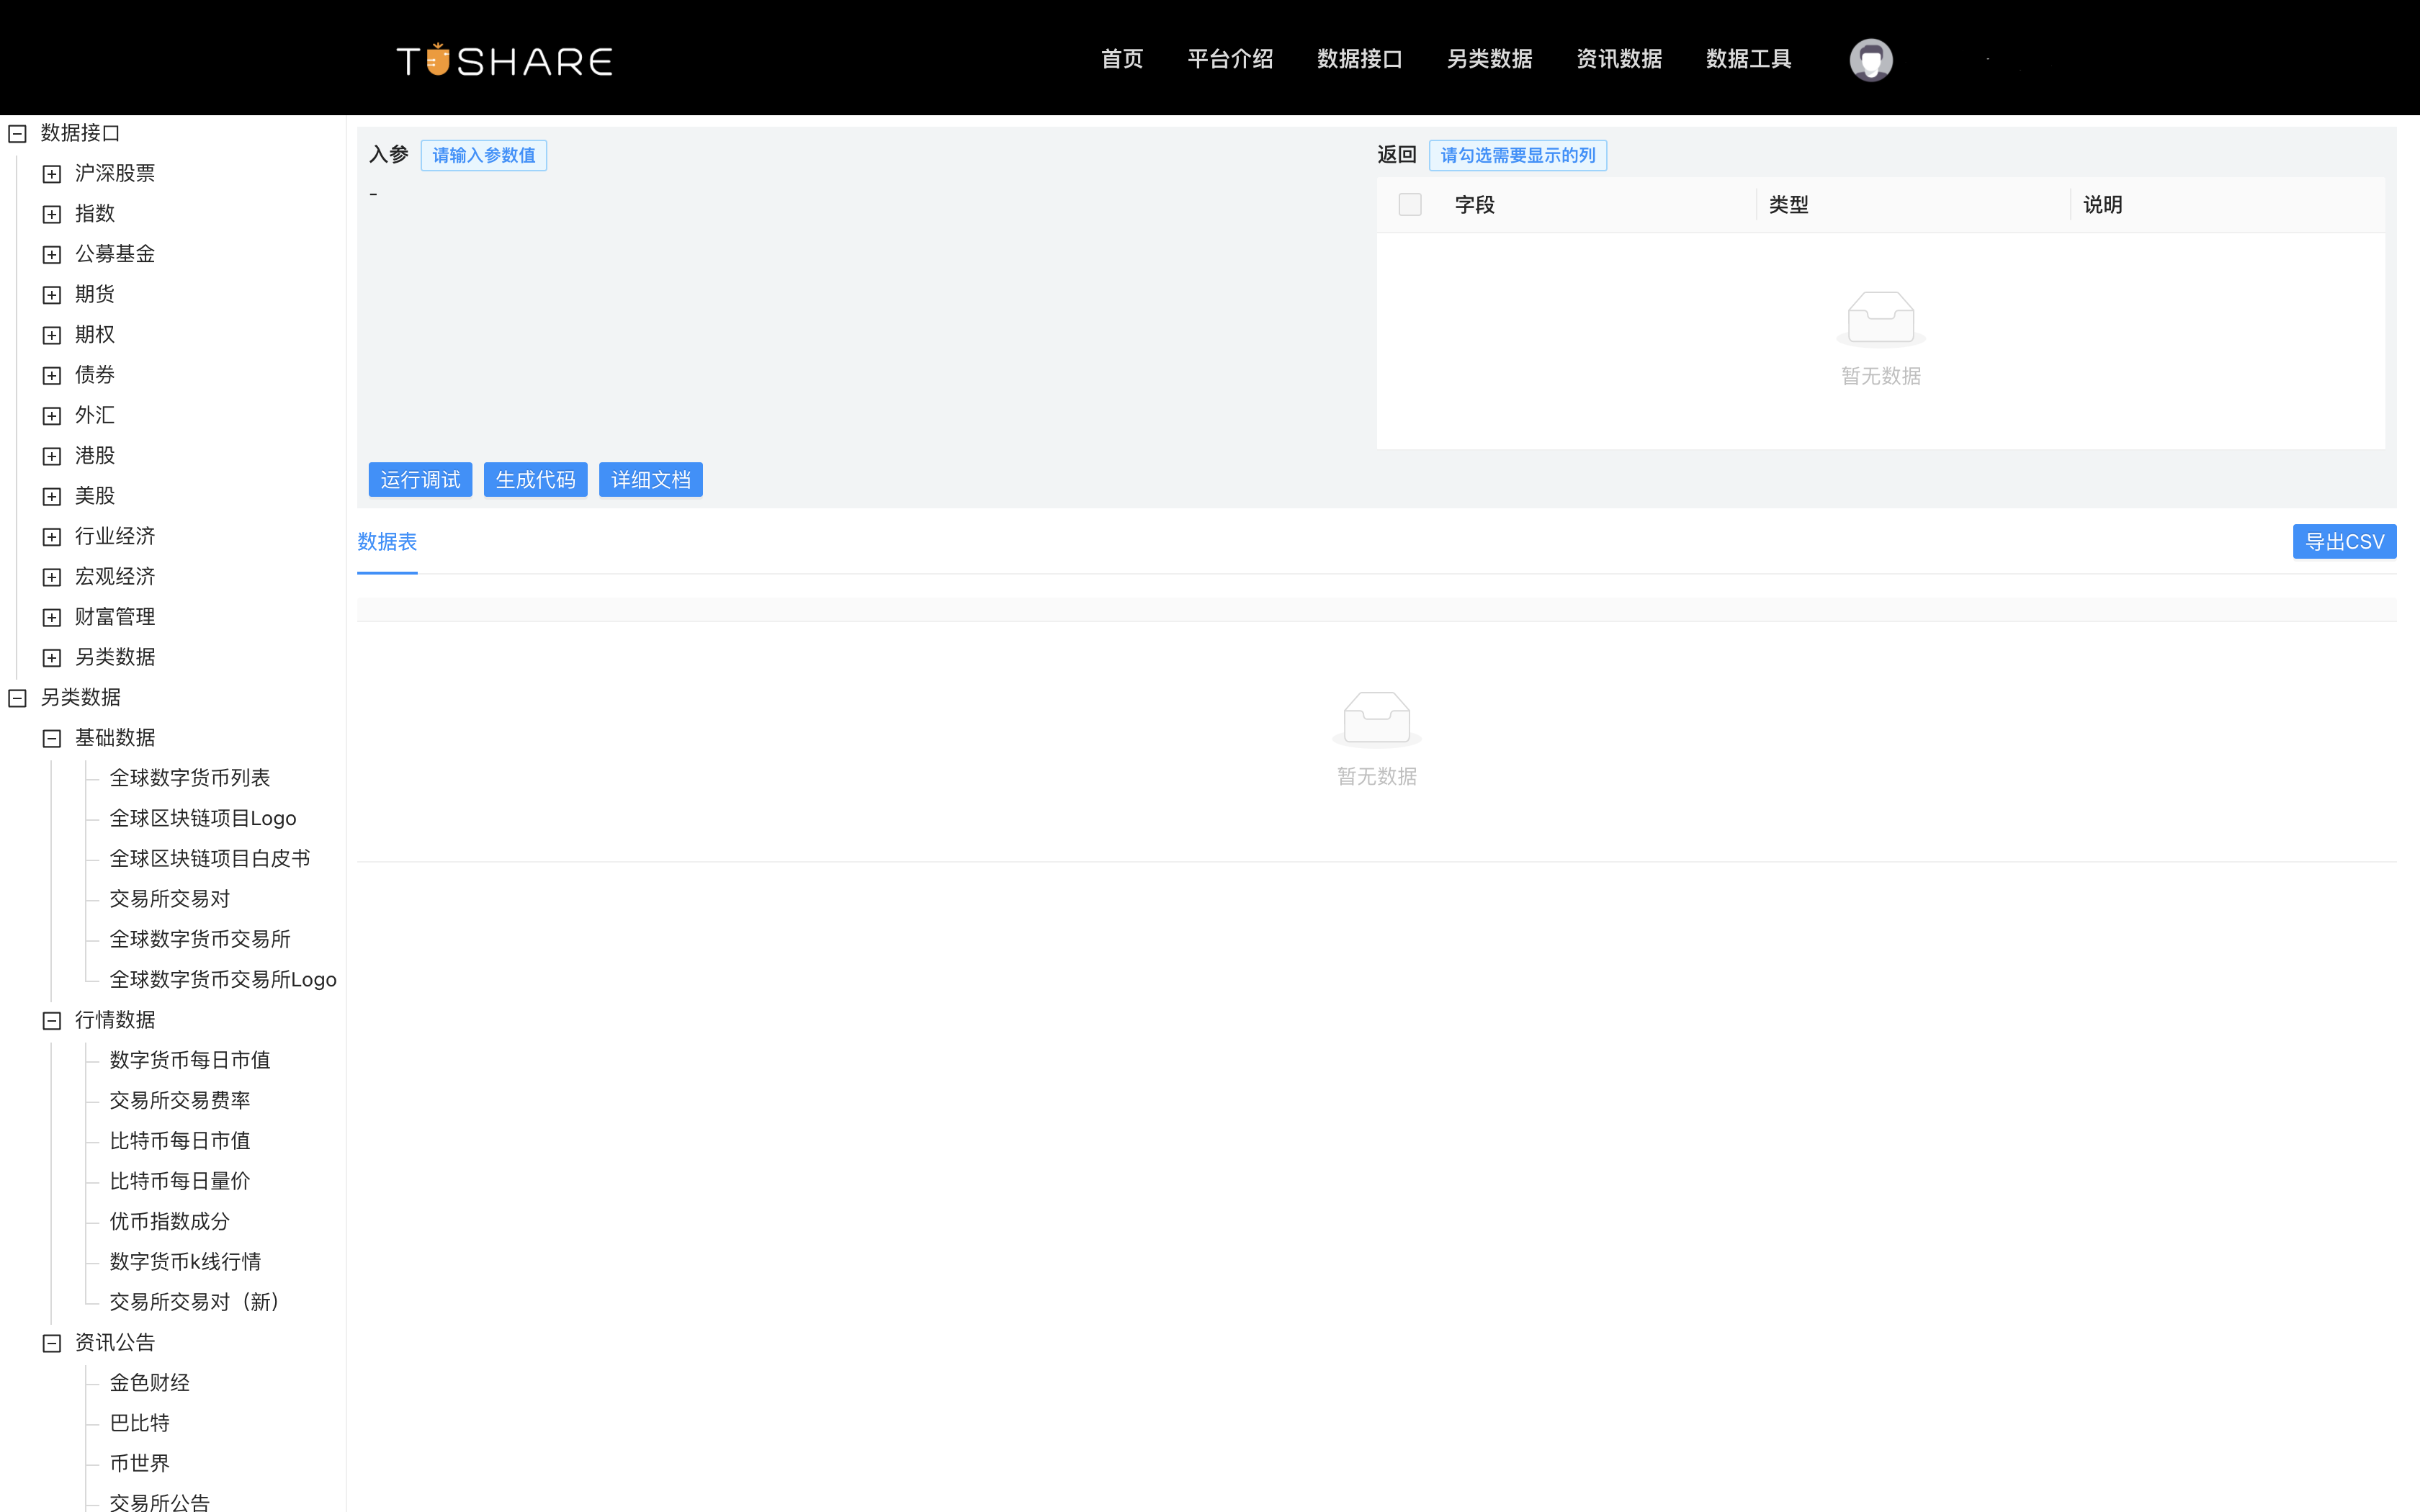Image resolution: width=2420 pixels, height=1512 pixels.
Task: Collapse the 数据接口 tree section
Action: (x=17, y=132)
